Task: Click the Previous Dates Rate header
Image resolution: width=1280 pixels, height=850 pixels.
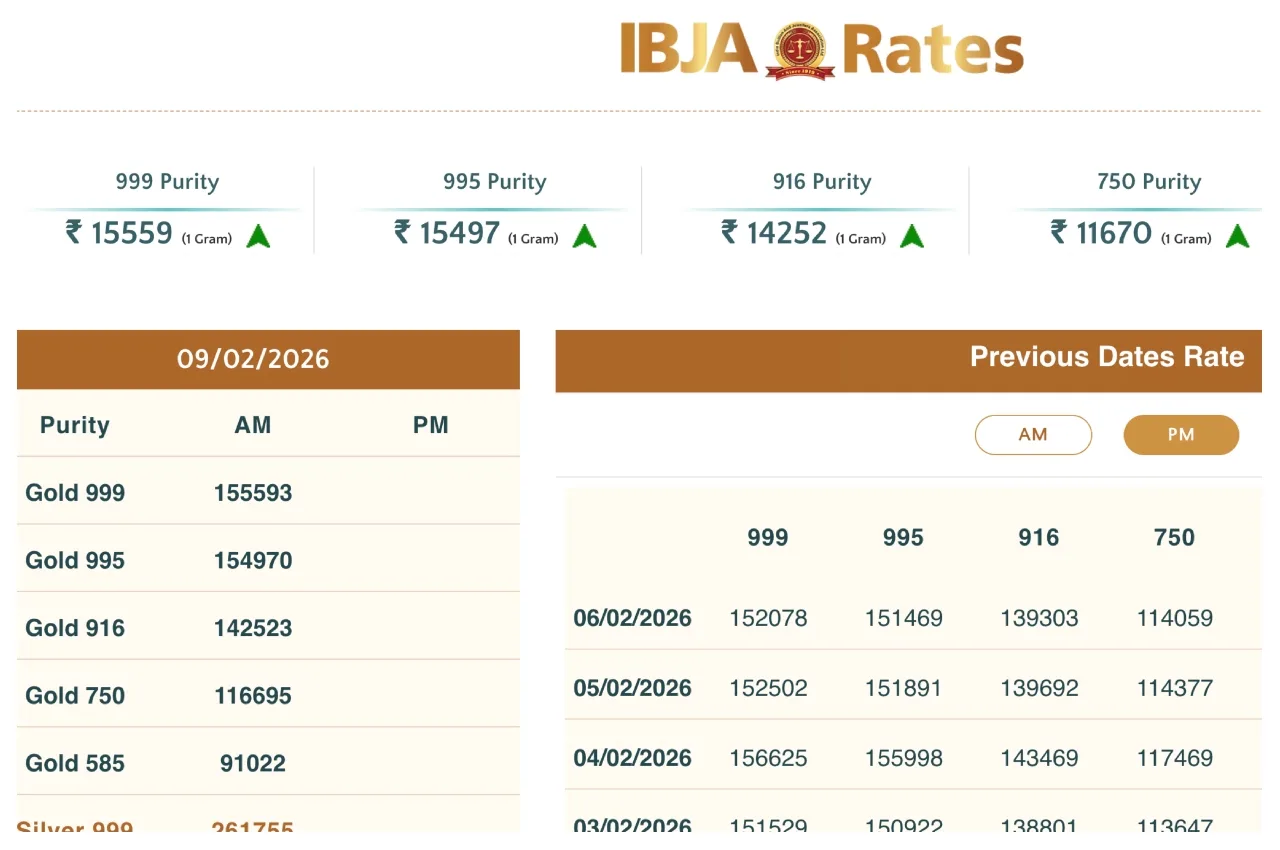Action: [1106, 356]
